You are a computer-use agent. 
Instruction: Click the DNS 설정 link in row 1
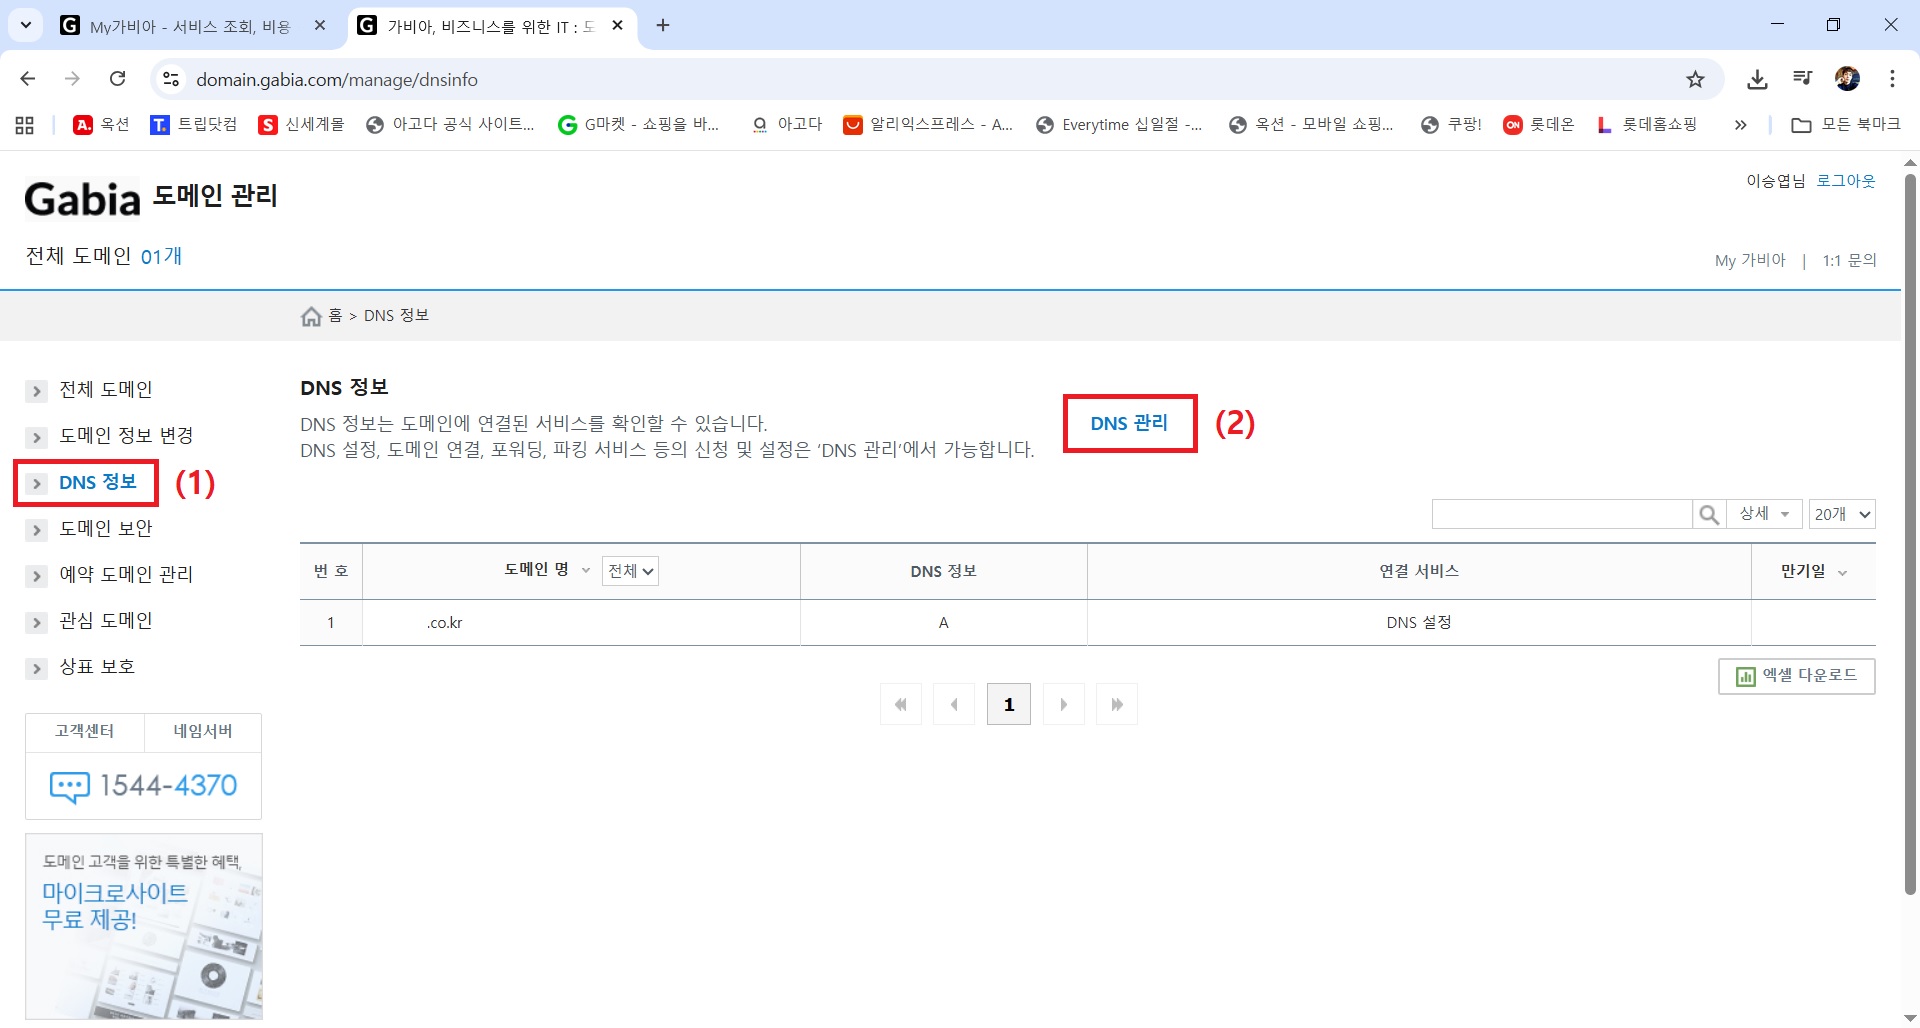pos(1418,623)
